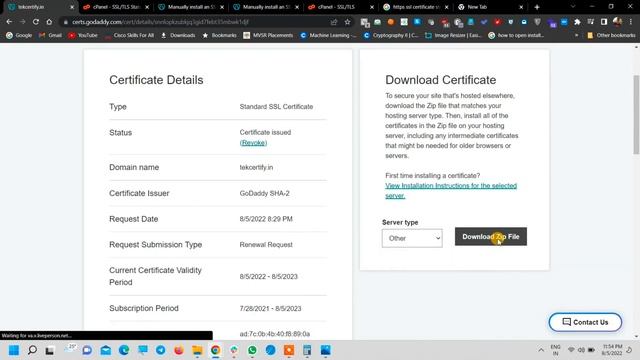Open the tab search chevron in the title bar
Viewport: 640px width, 360px height.
pos(573,7)
